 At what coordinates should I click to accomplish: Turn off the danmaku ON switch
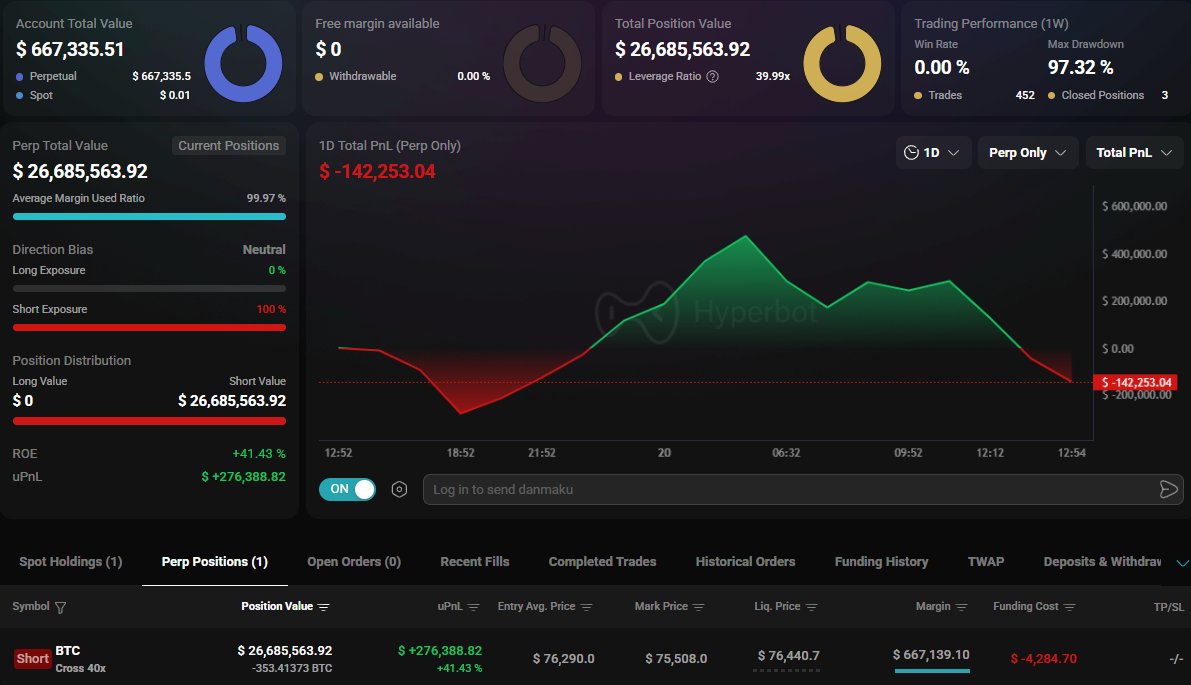[x=347, y=489]
